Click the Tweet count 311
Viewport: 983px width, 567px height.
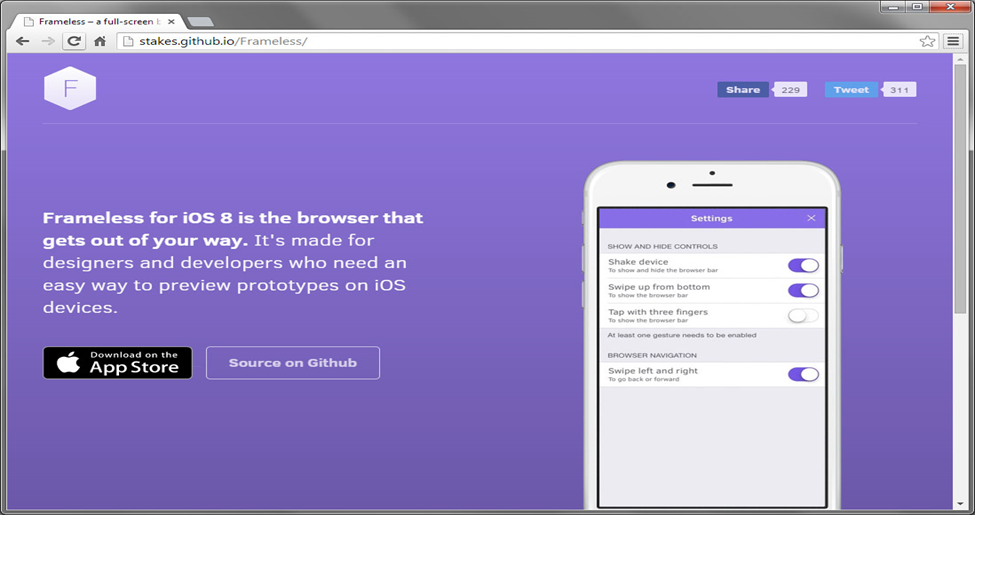point(899,90)
